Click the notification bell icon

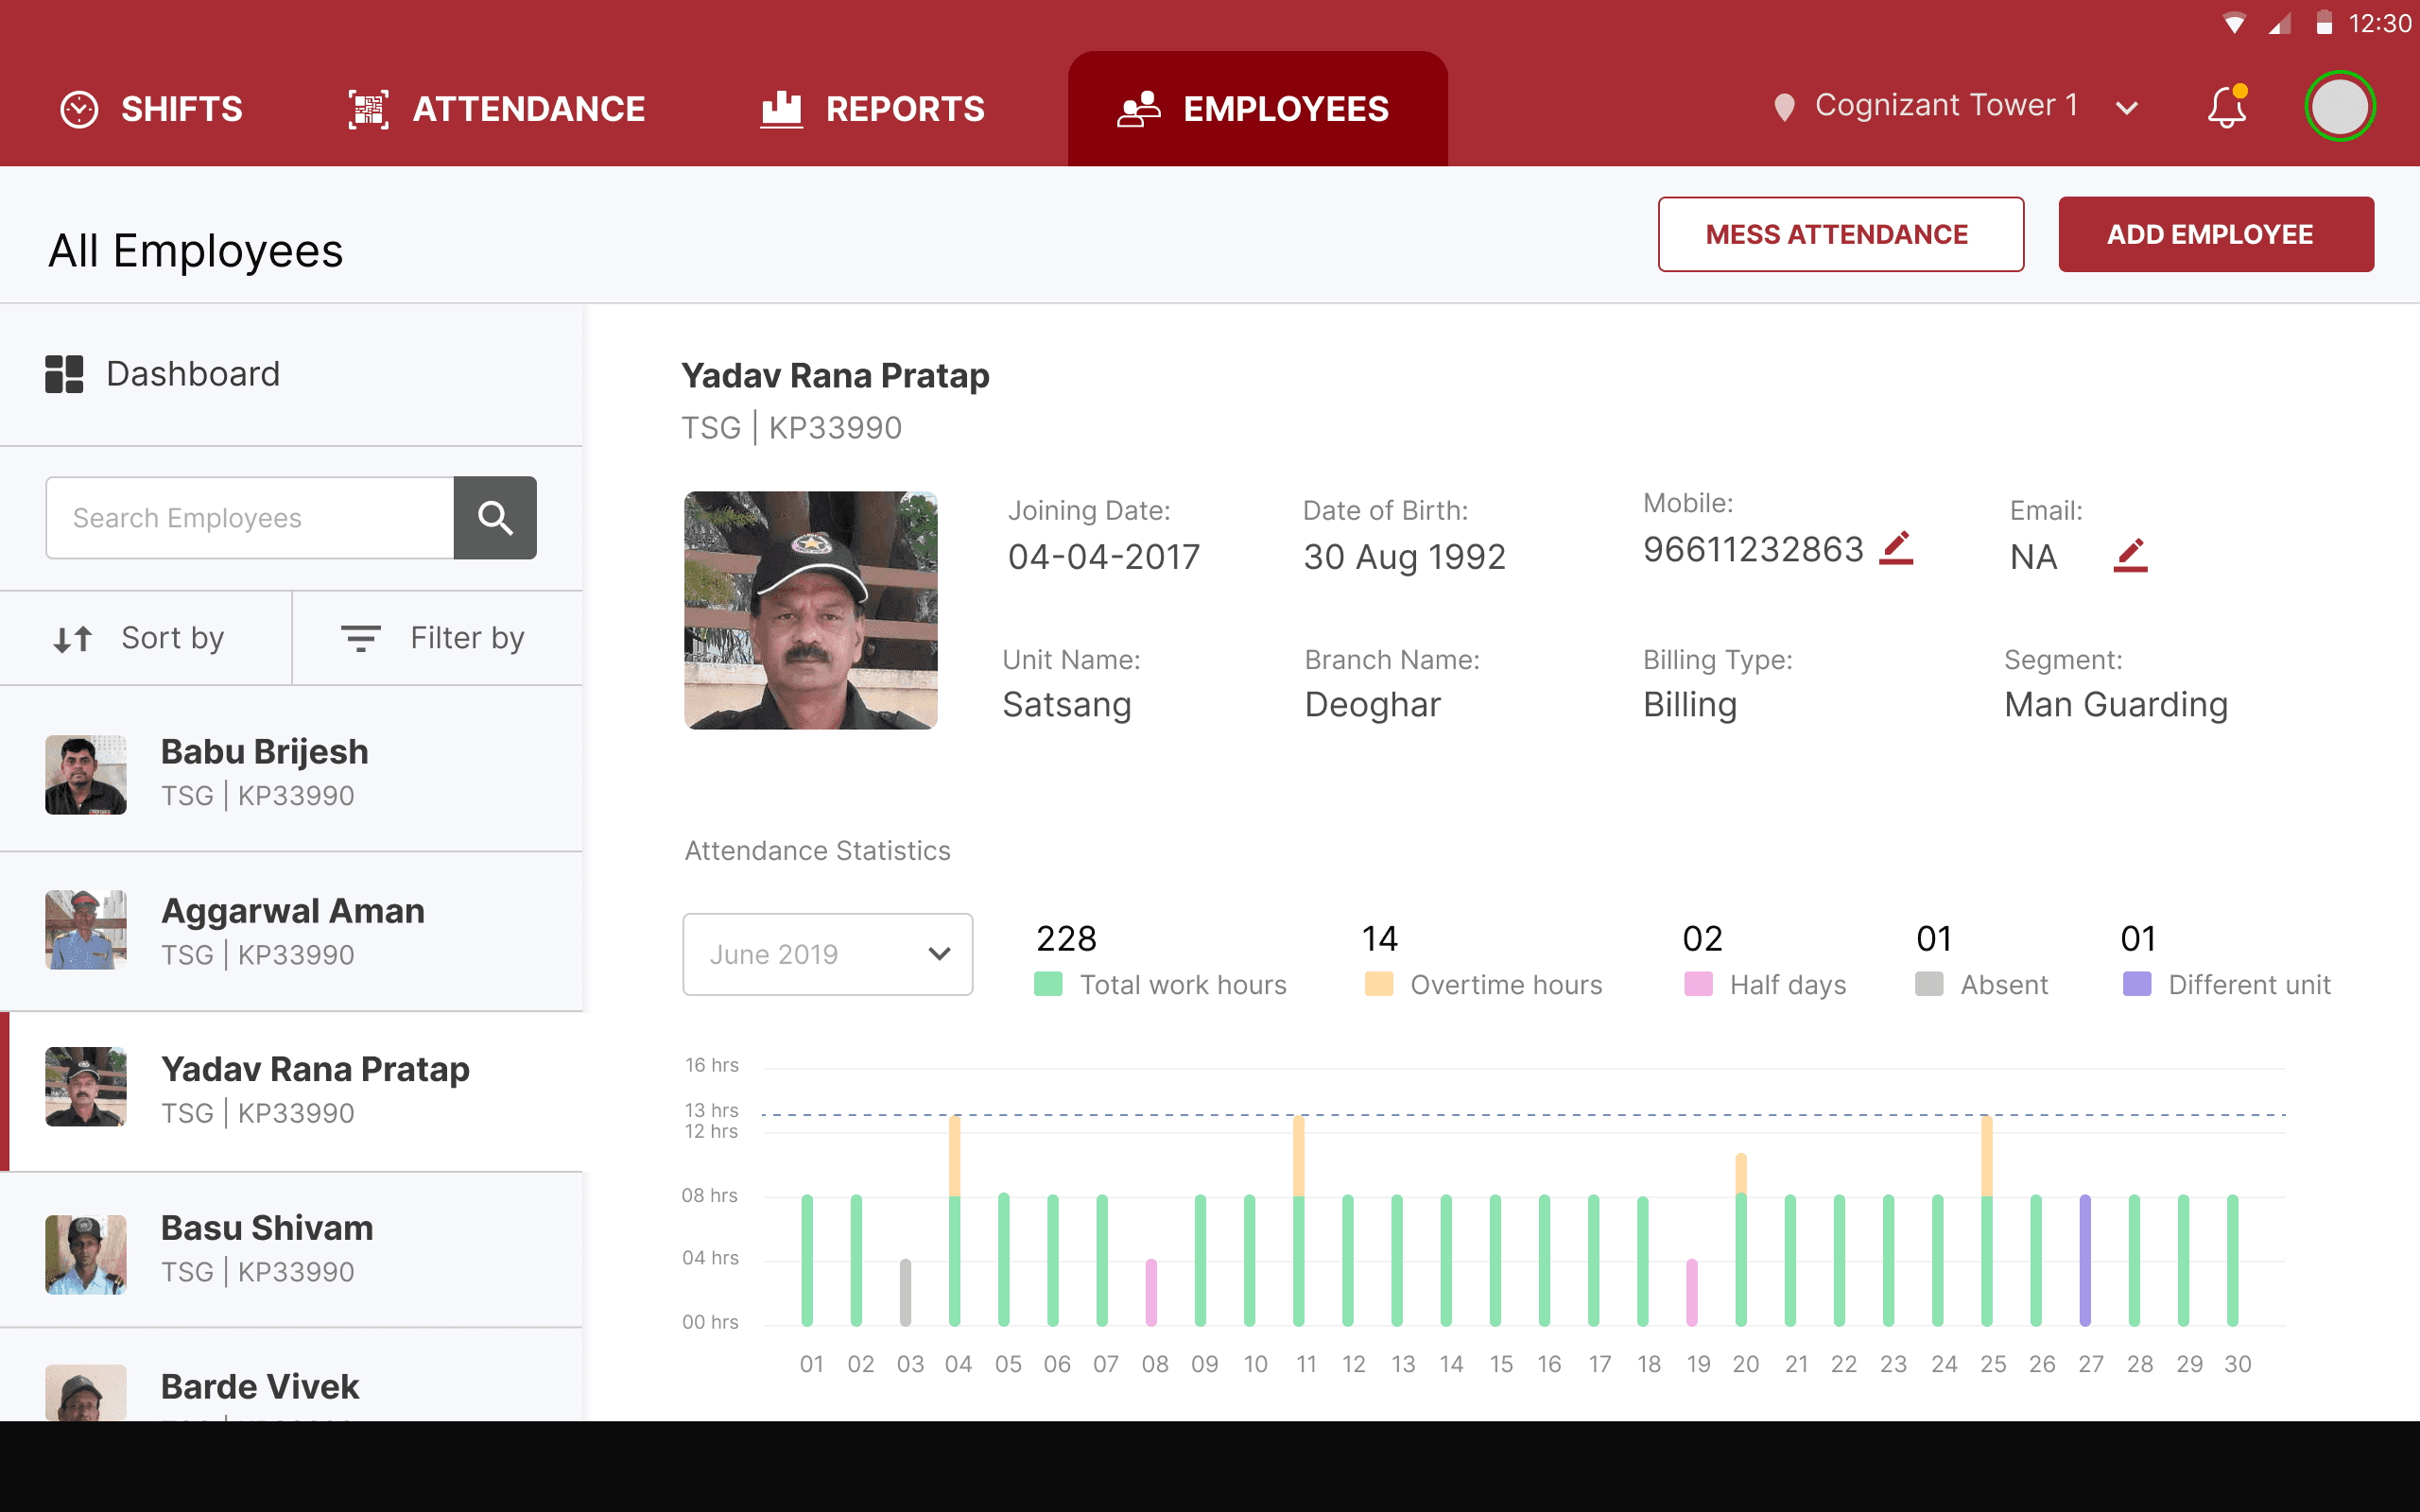2227,108
